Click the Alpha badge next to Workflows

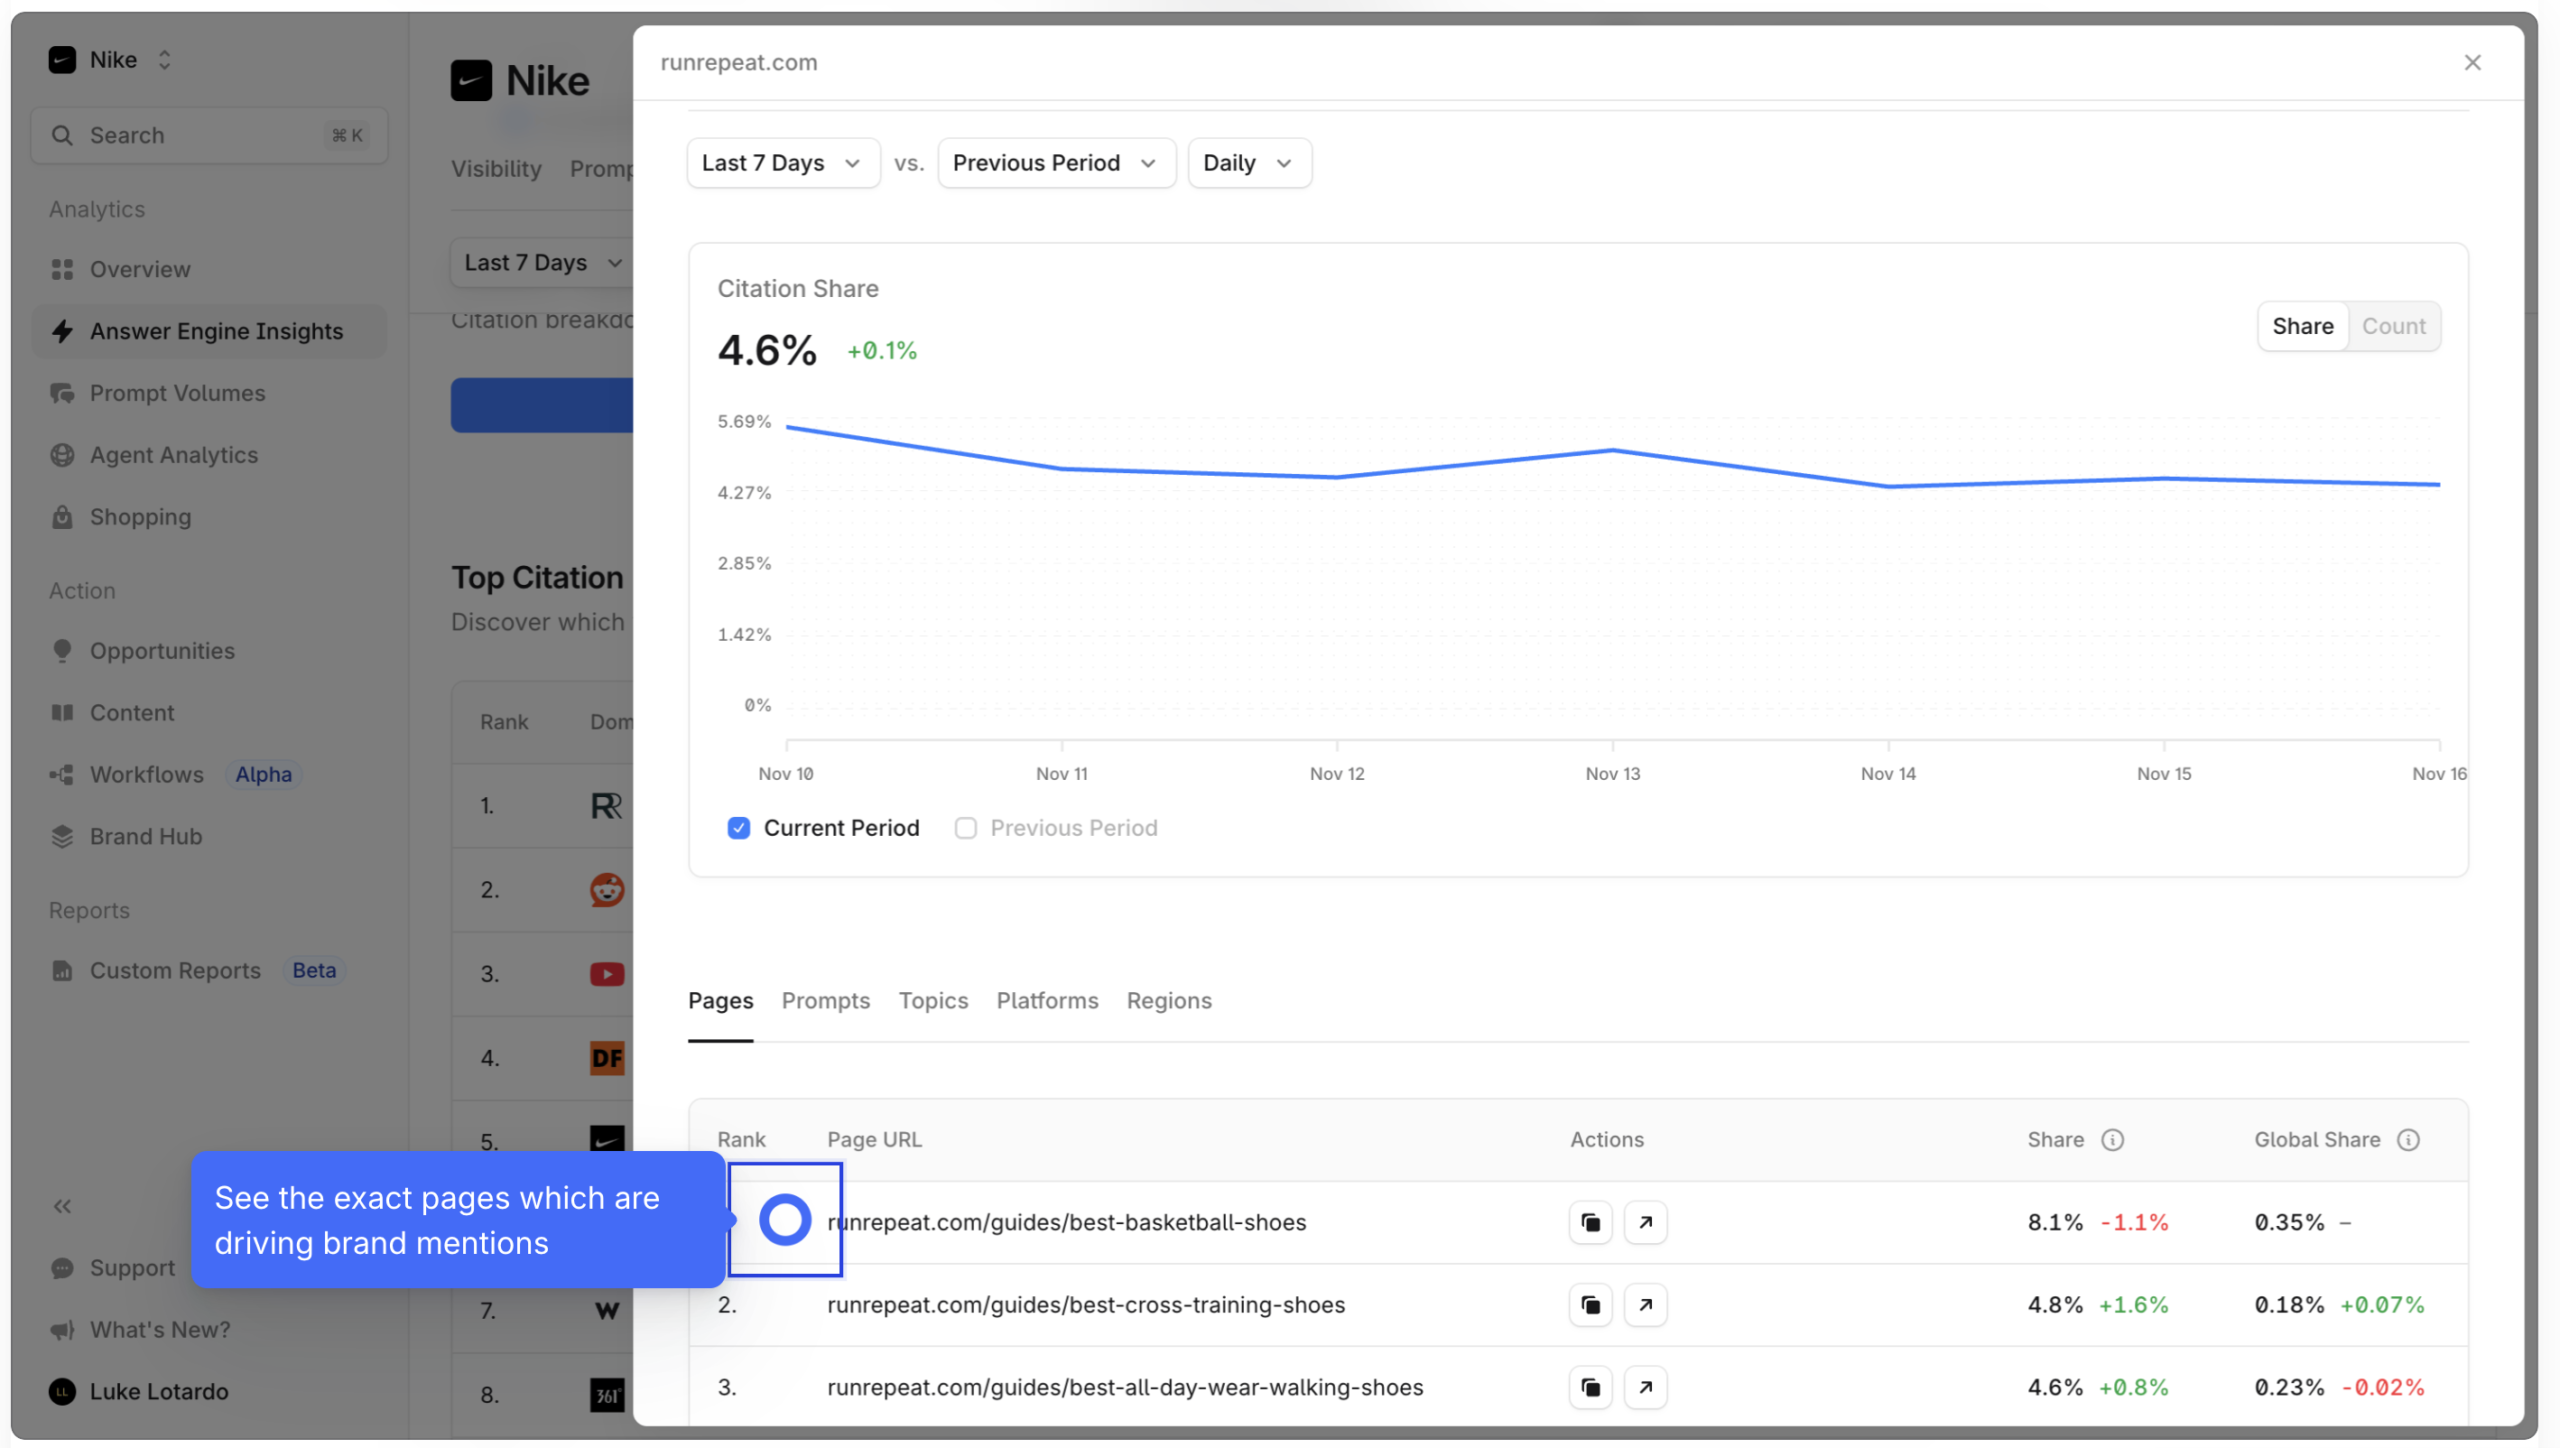263,775
